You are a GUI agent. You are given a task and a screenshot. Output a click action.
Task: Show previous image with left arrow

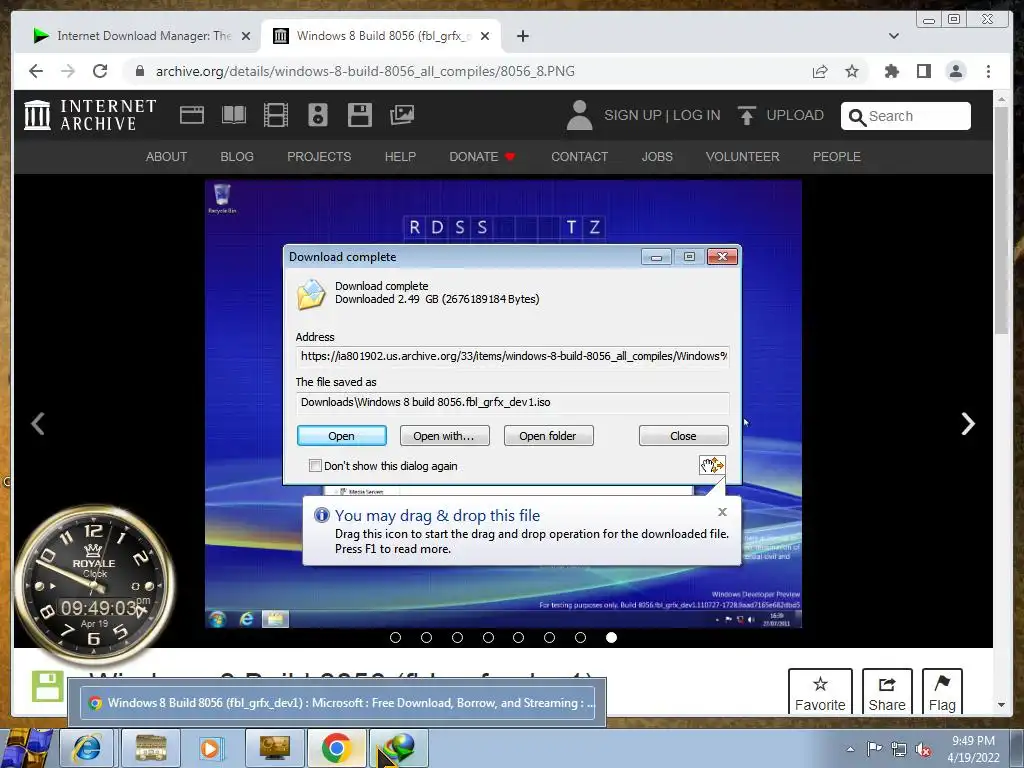[x=38, y=424]
